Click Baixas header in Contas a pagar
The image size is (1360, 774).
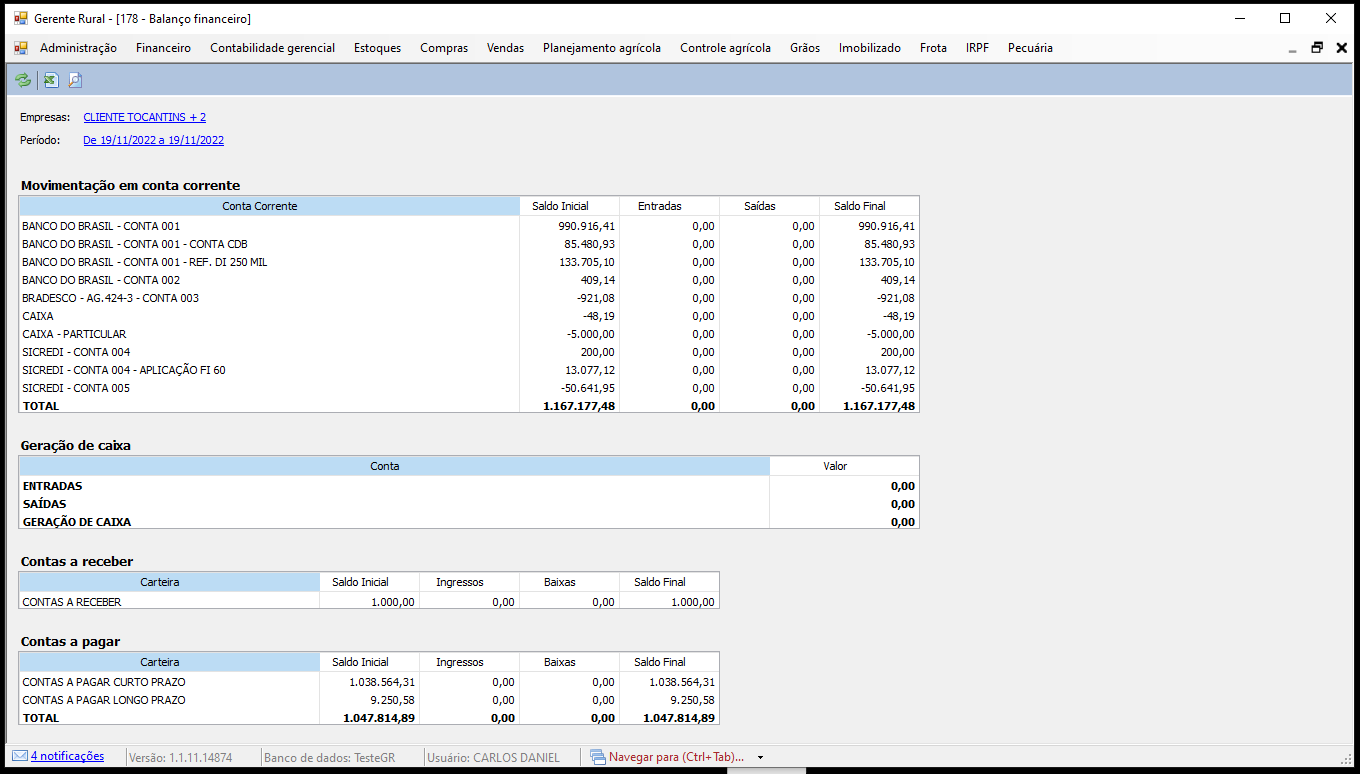569,662
